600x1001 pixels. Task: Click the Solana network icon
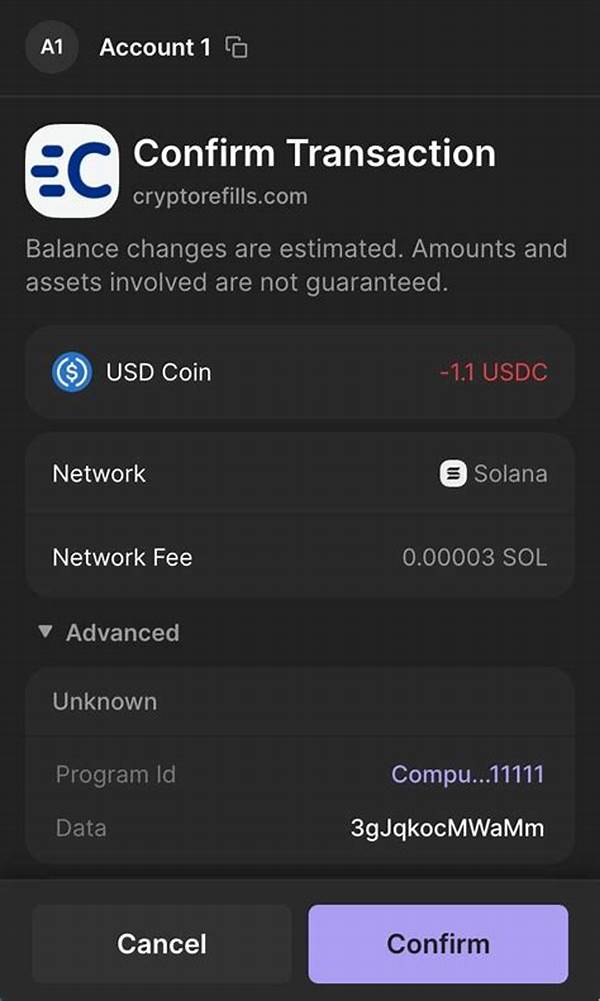tap(453, 473)
